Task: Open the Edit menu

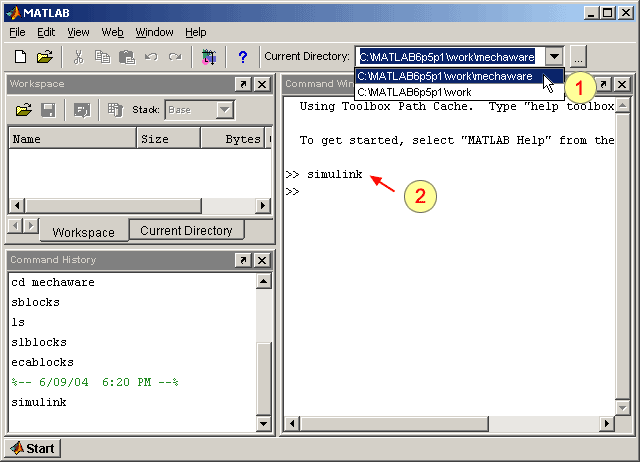Action: pyautogui.click(x=46, y=32)
